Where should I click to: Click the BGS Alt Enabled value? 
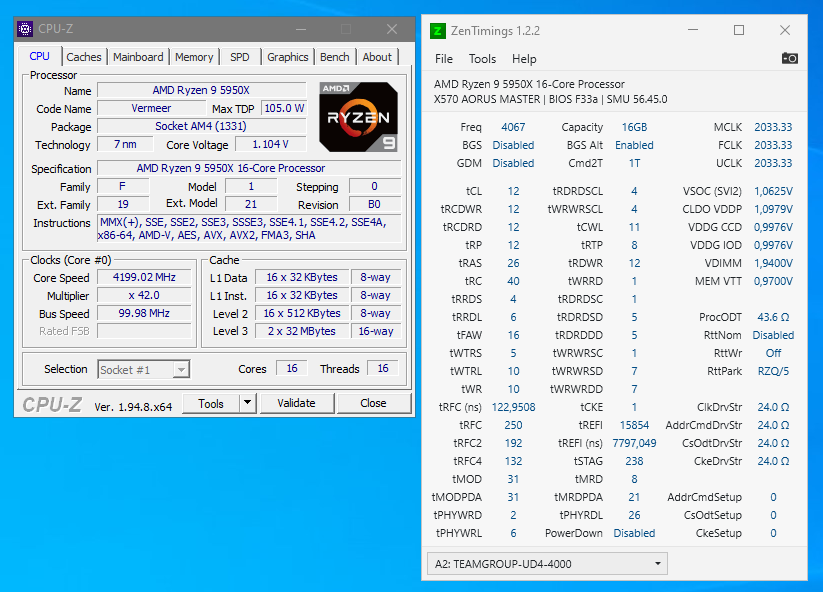click(x=634, y=145)
